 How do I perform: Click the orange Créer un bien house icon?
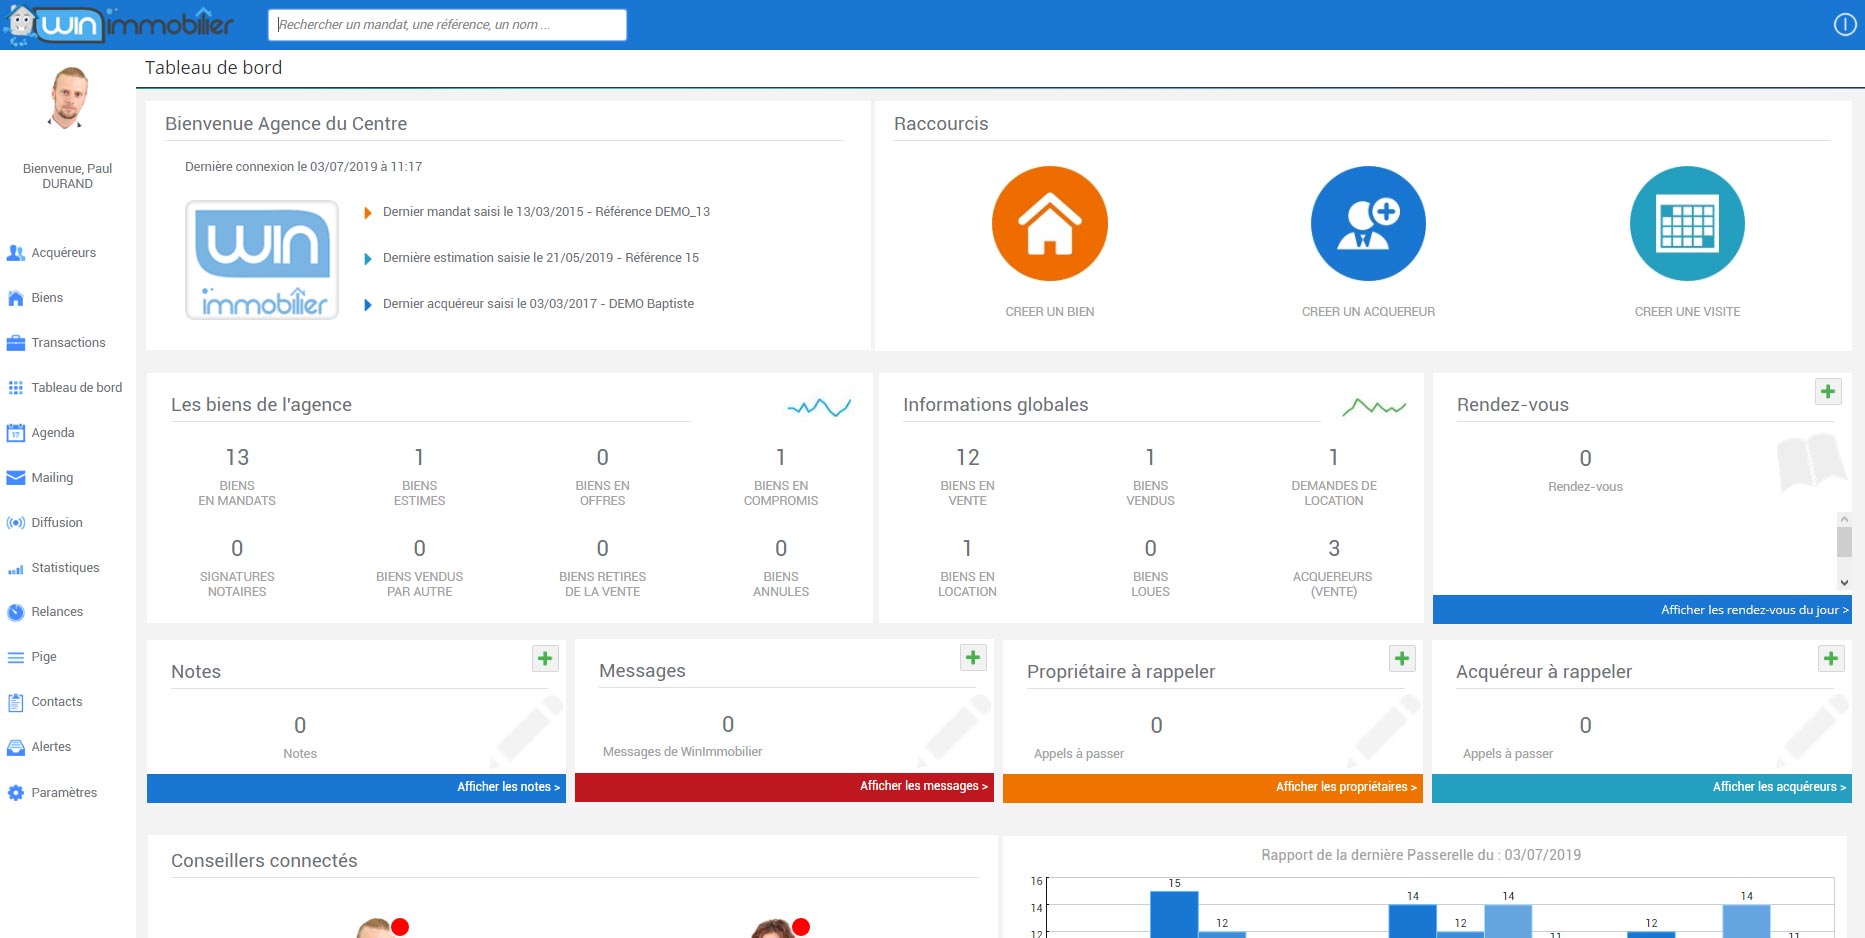coord(1049,223)
